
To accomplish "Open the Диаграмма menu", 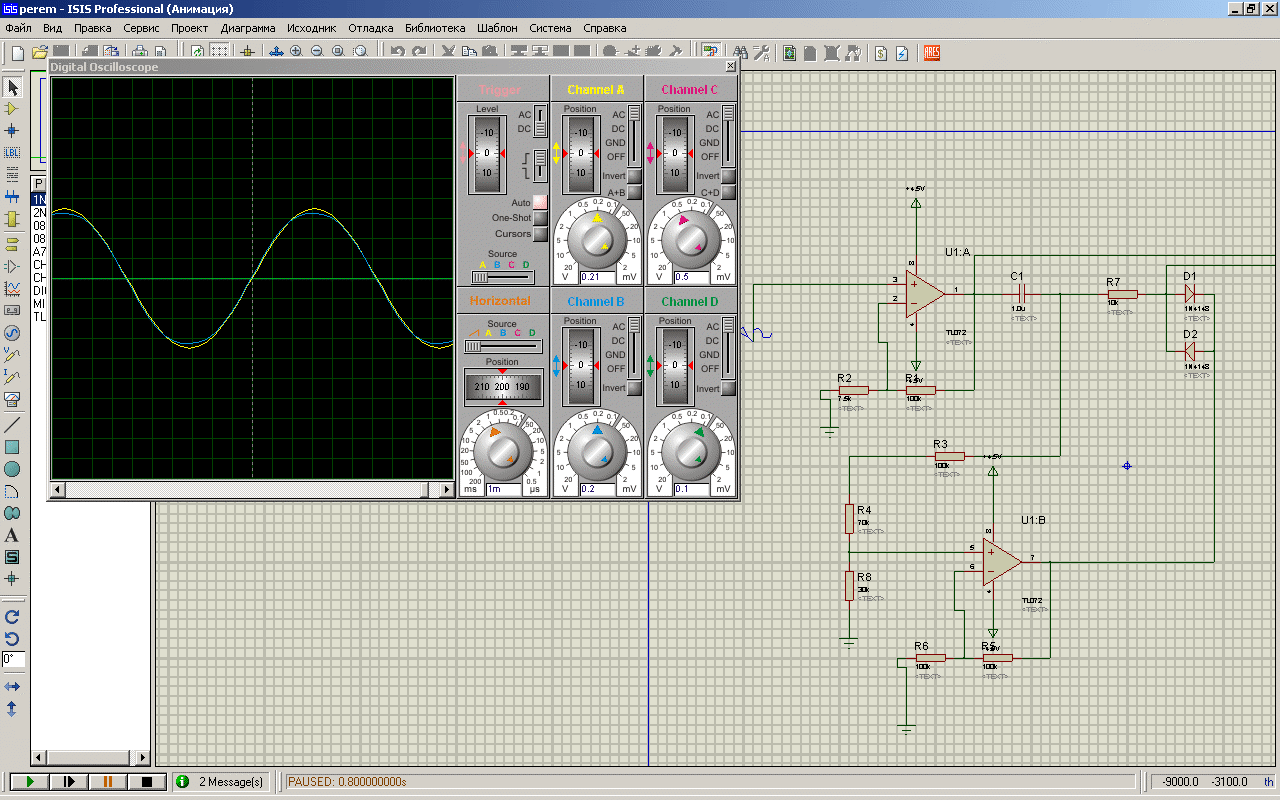I will (x=248, y=28).
